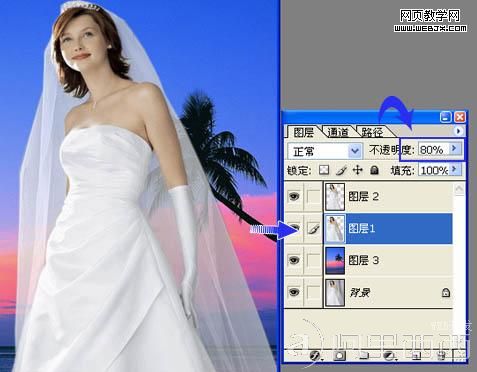
Task: Hide the 图层1 layer via its eye
Action: 295,229
